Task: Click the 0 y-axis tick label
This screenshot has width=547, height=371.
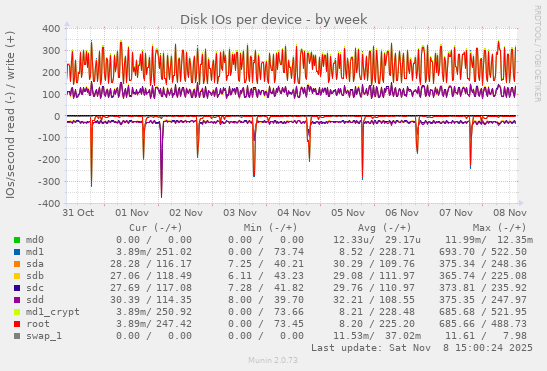Action: click(x=58, y=116)
